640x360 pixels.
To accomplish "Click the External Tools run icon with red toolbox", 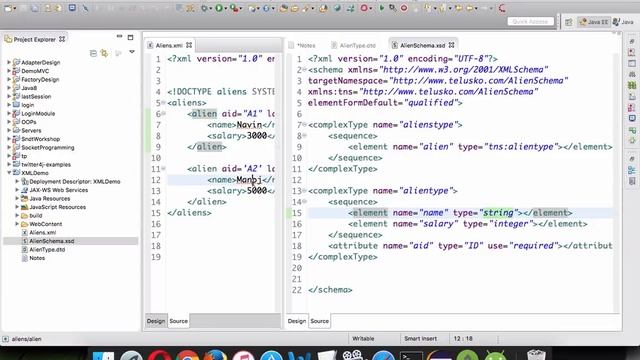I will [x=234, y=8].
